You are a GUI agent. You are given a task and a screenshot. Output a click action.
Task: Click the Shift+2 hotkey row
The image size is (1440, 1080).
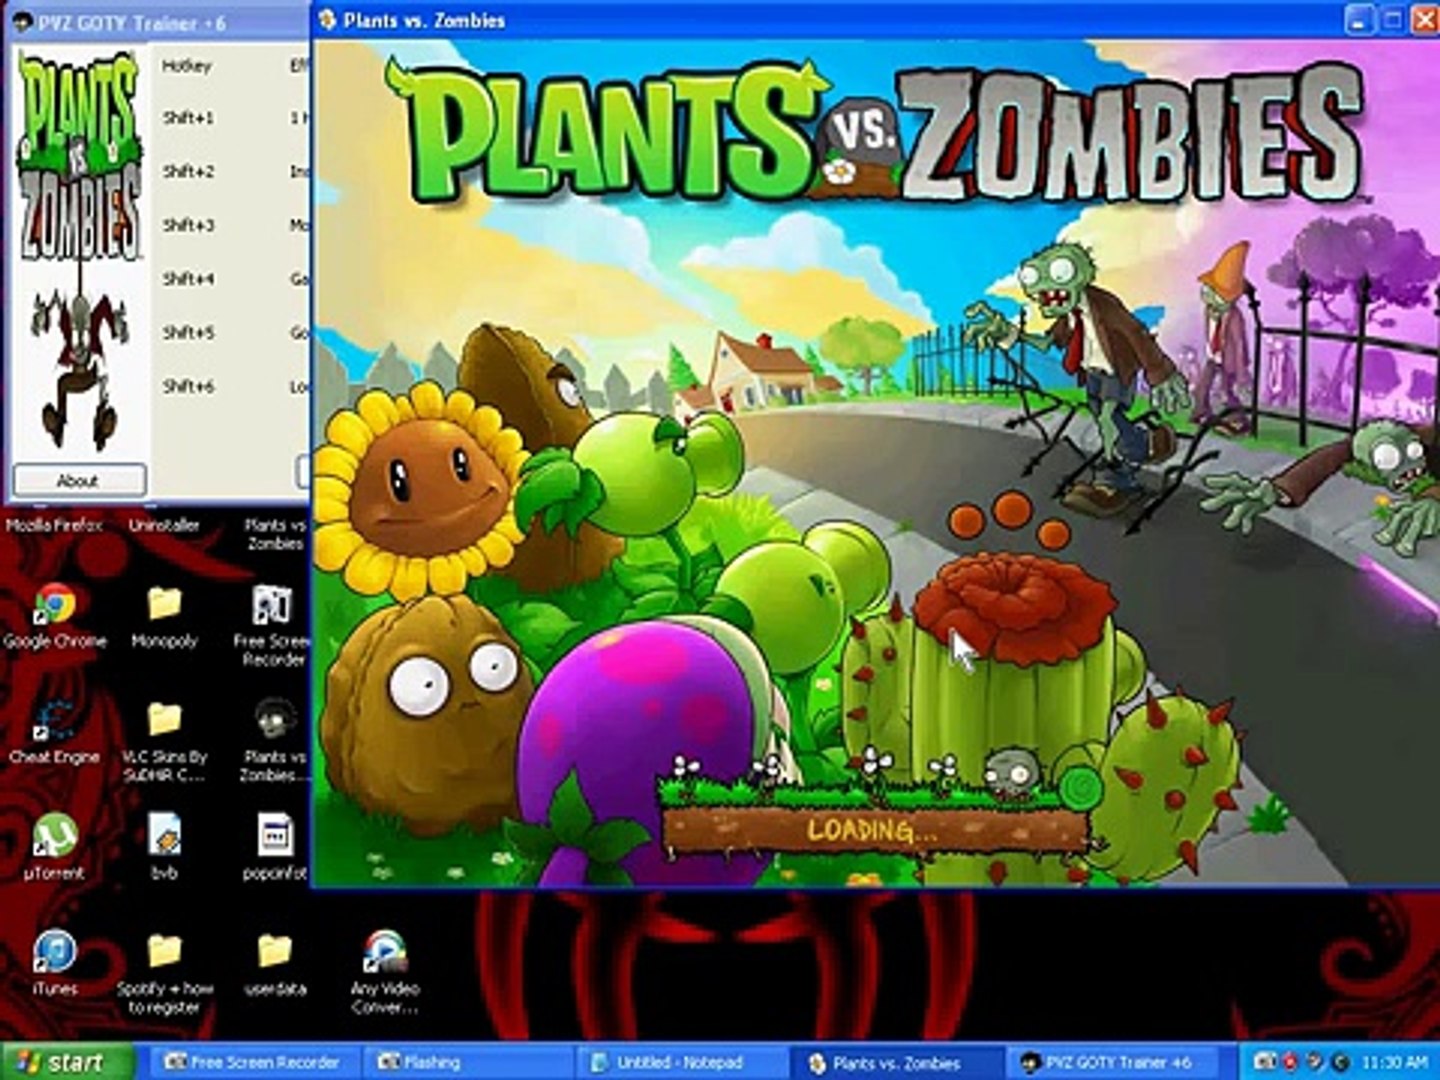(188, 172)
